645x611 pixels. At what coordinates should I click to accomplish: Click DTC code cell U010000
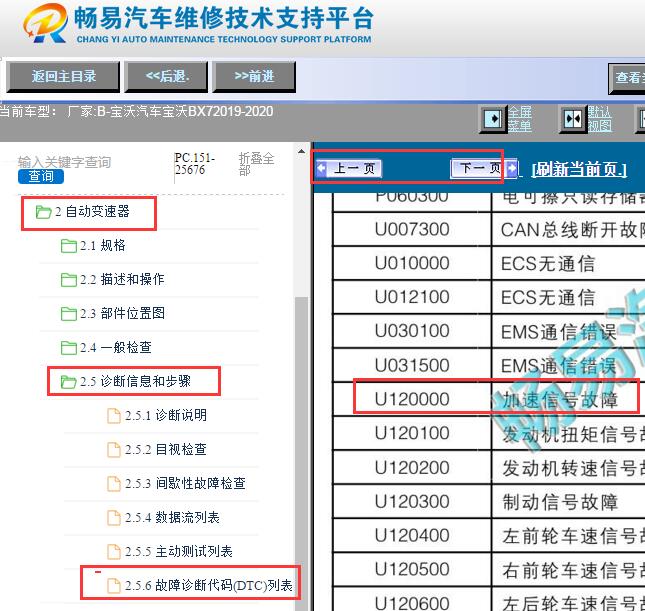click(412, 263)
